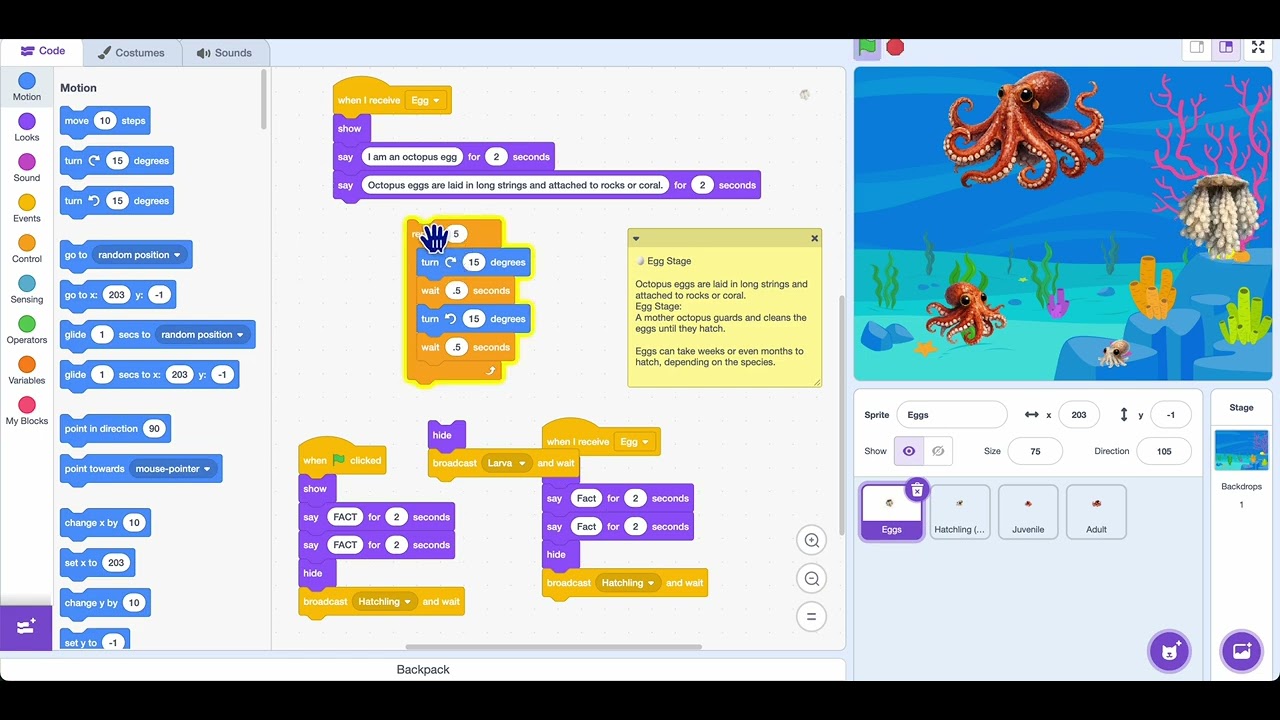Select the Juvenile sprite thumbnail
The image size is (1280, 720).
coord(1028,512)
